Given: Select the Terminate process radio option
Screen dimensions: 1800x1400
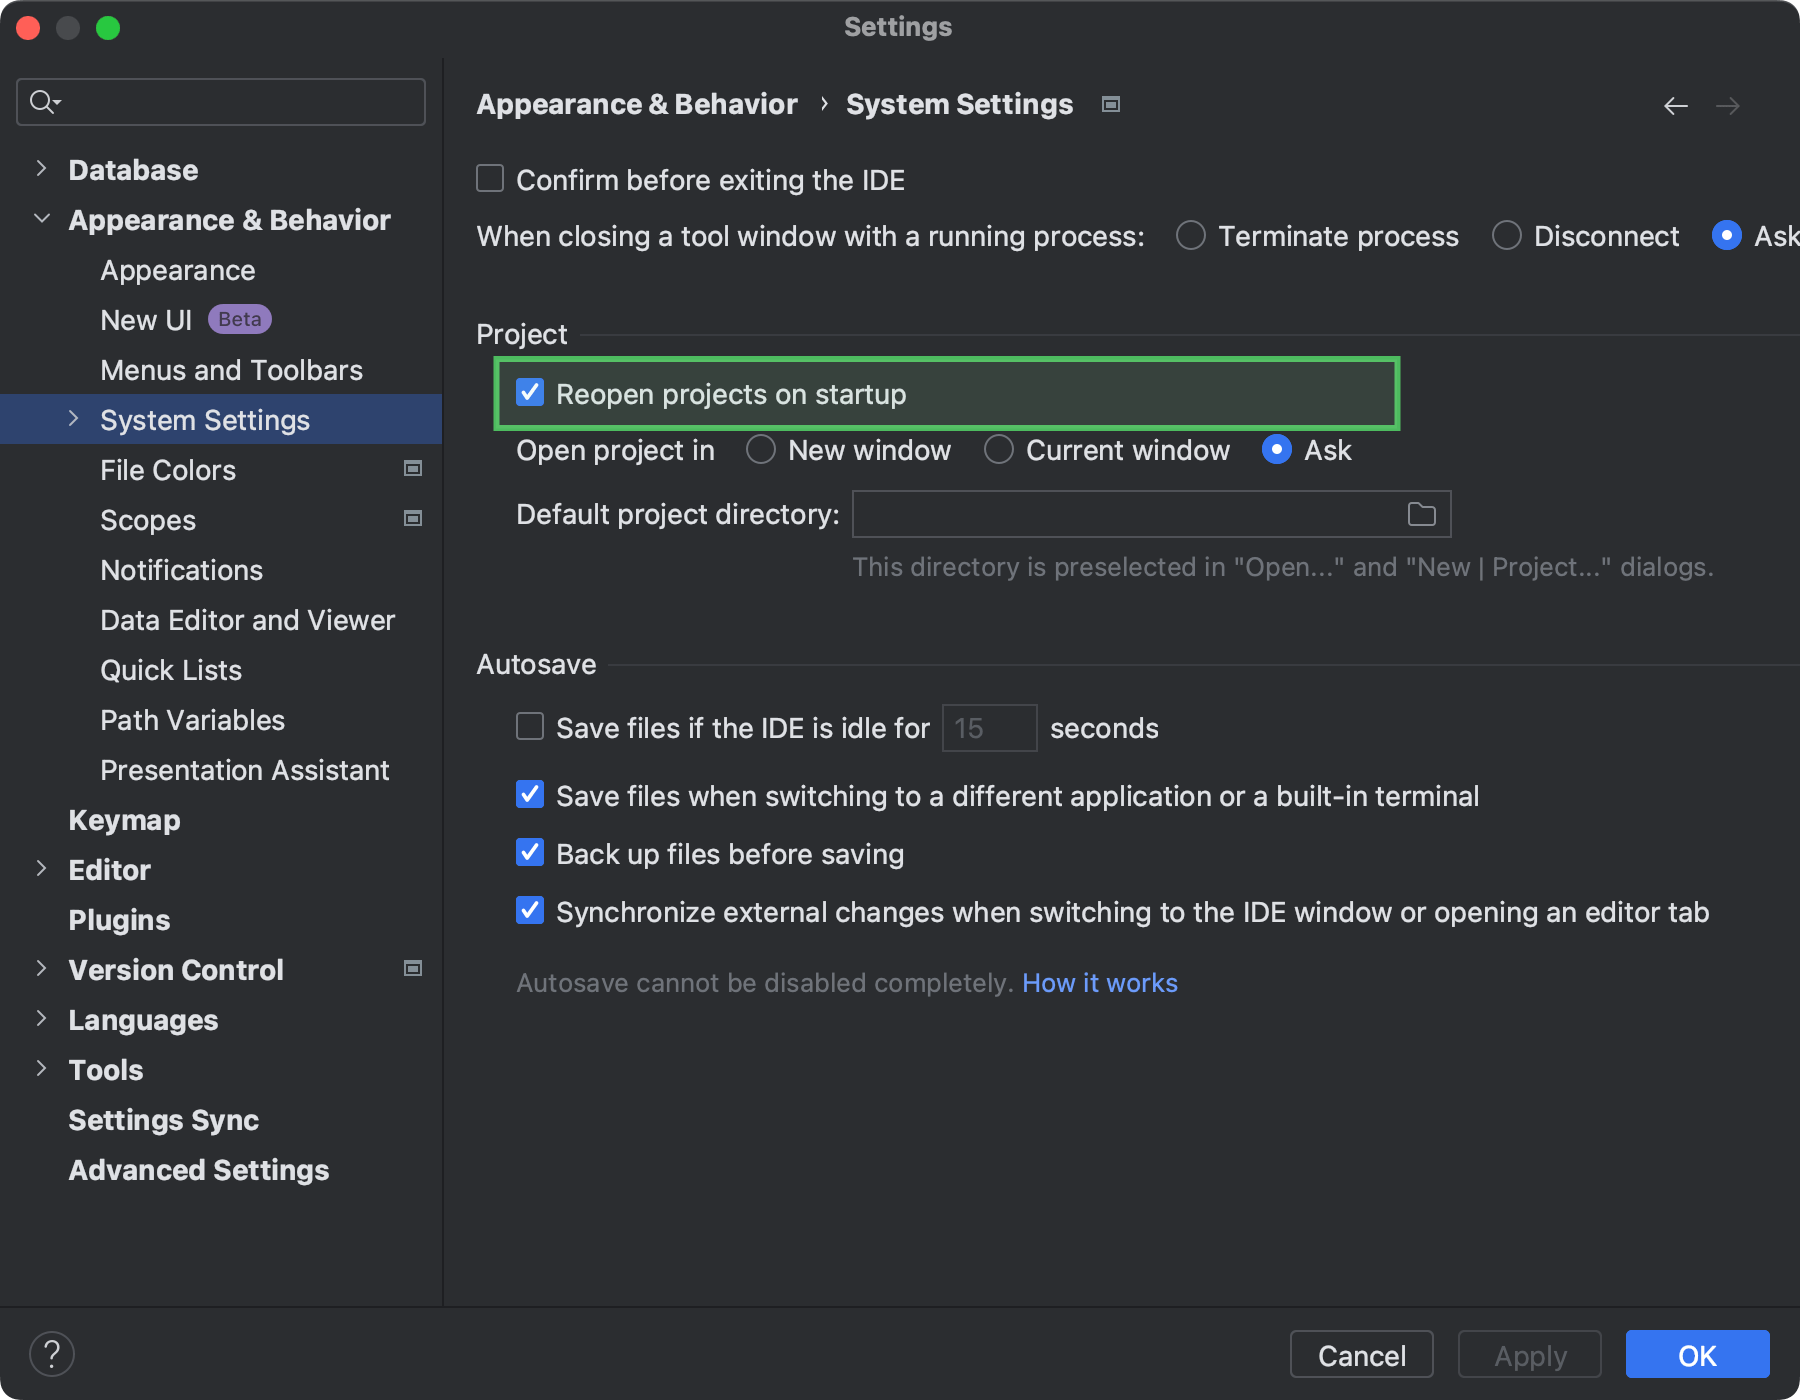Looking at the screenshot, I should [1190, 235].
